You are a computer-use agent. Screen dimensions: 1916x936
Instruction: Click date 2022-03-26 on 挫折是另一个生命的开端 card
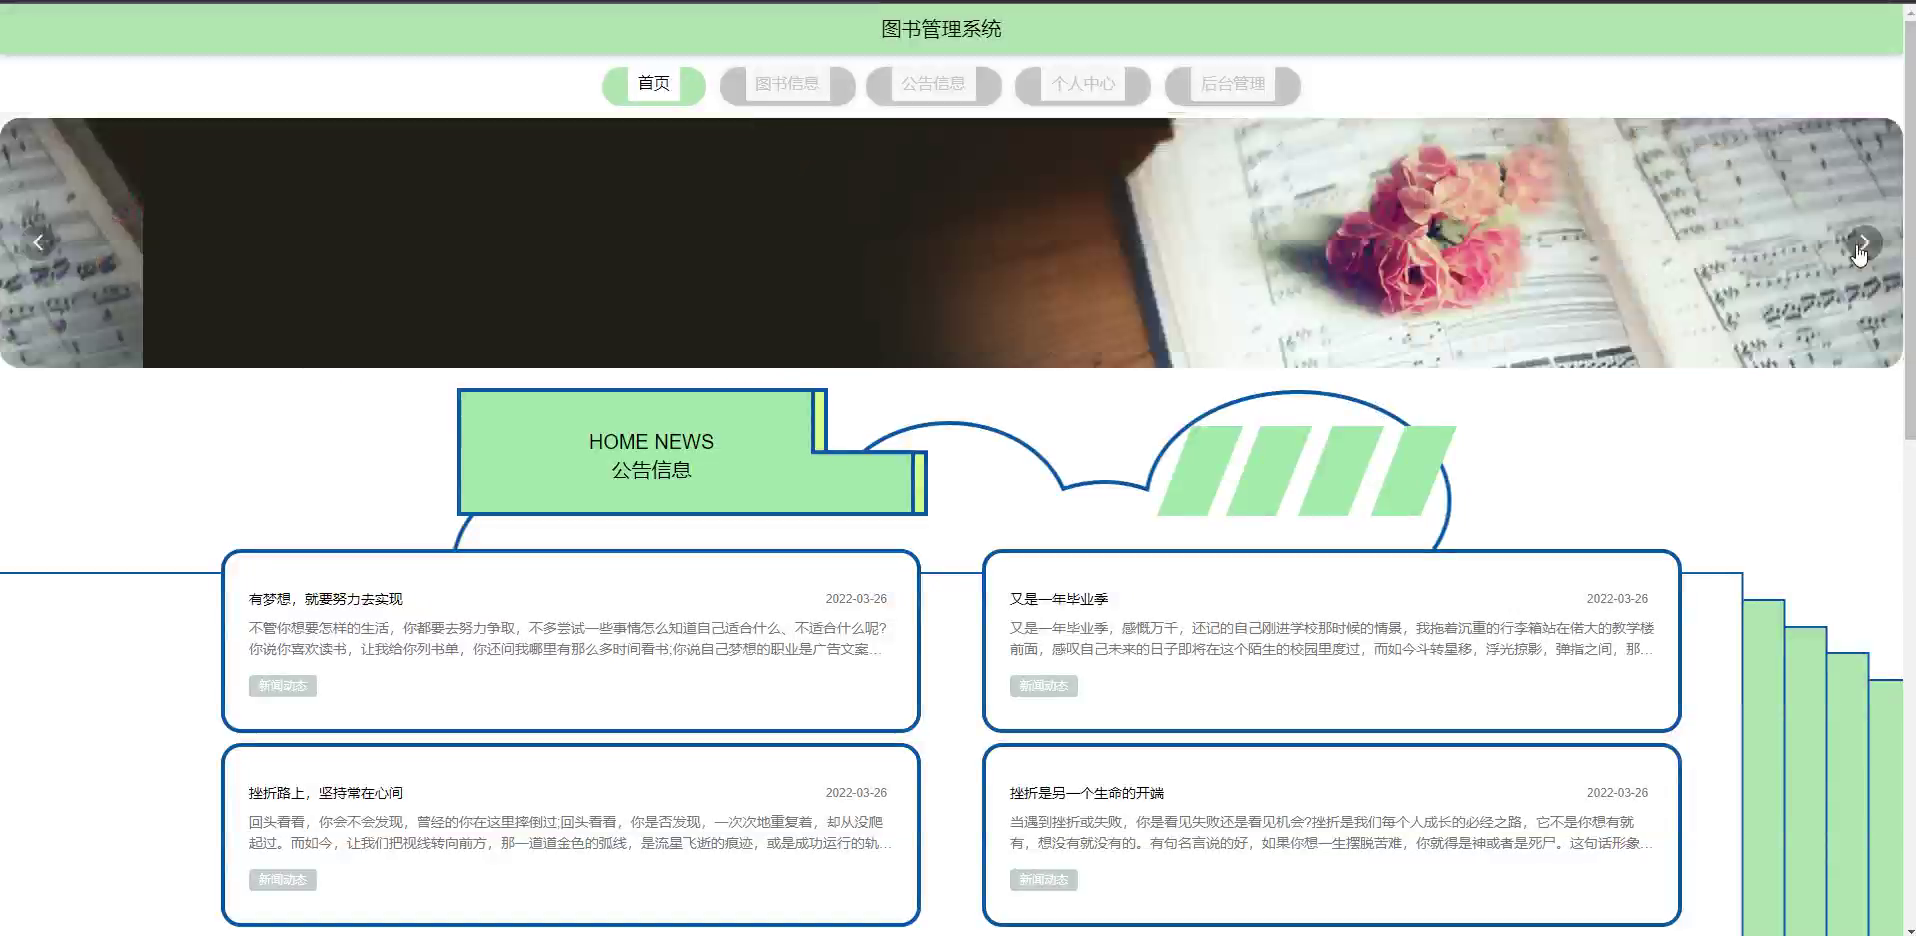pos(1617,793)
